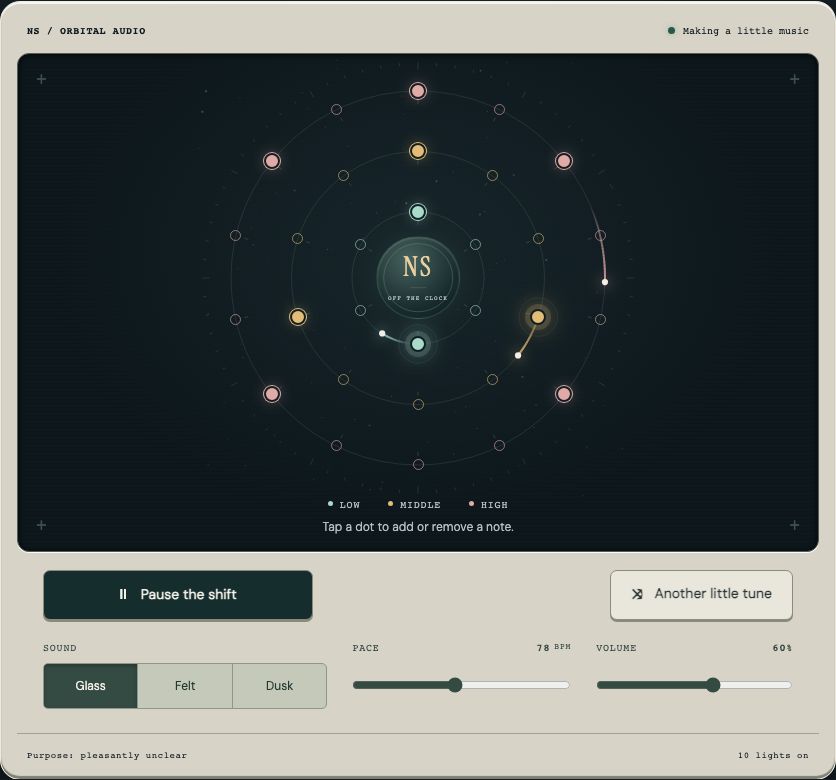Add note at outer ring's far-left lower empty dot
The height and width of the screenshot is (780, 836).
coord(235,320)
